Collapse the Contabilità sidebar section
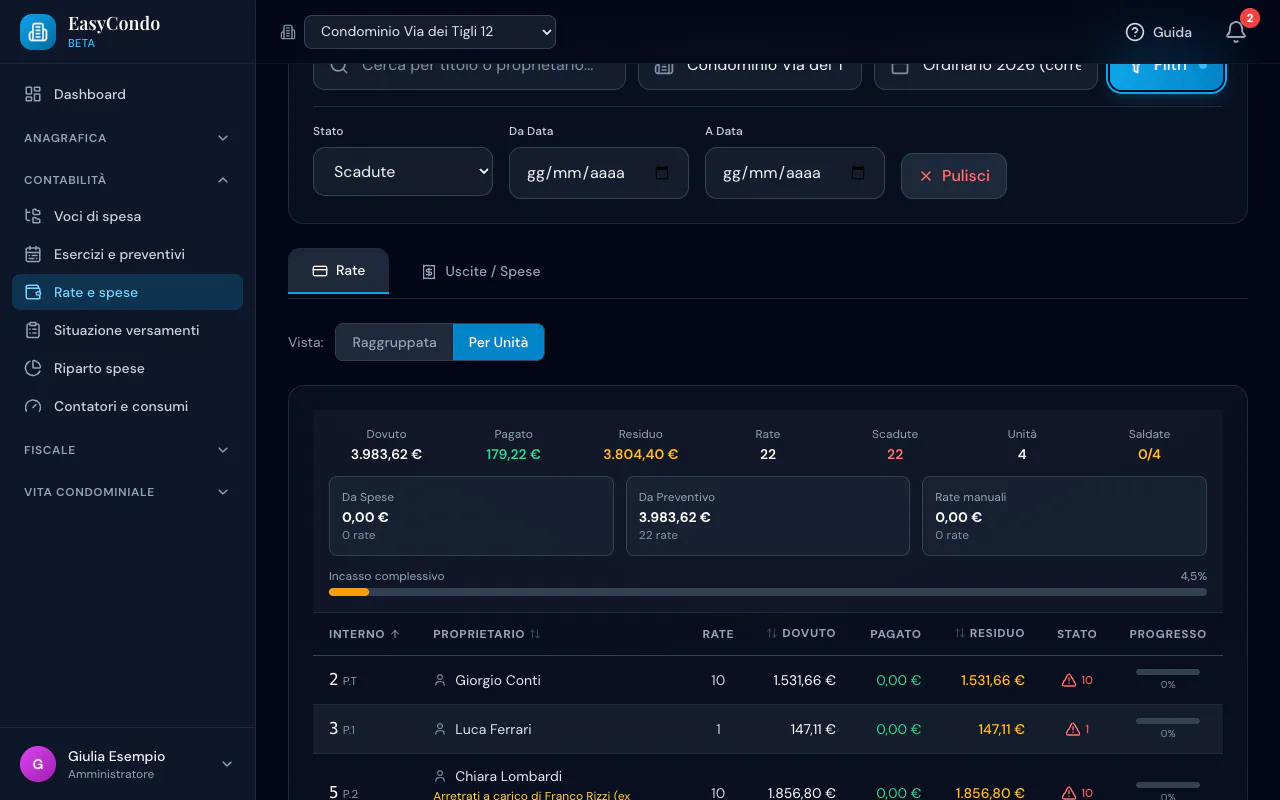The height and width of the screenshot is (800, 1280). point(127,180)
